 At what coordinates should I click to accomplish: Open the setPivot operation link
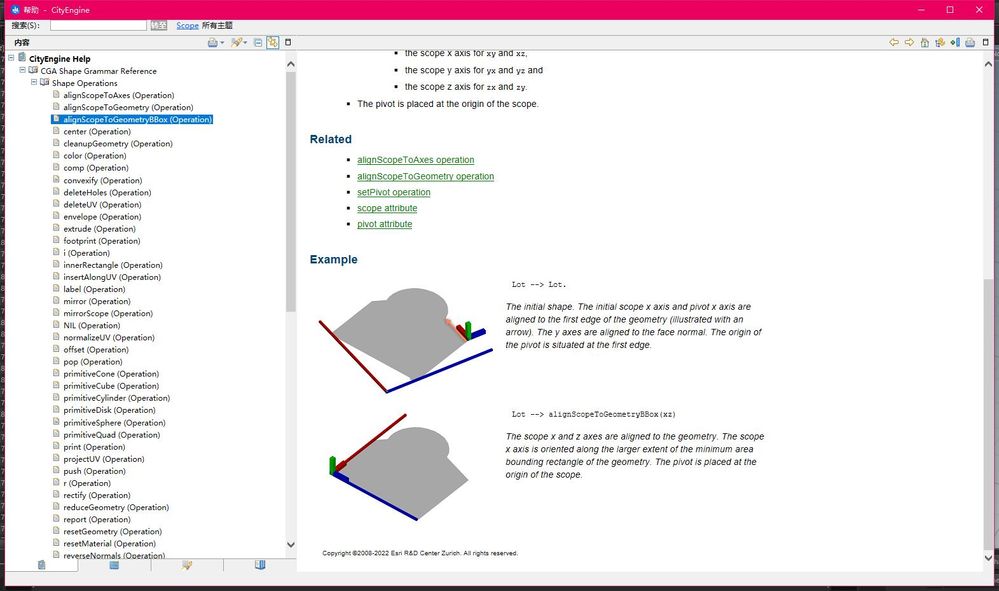coord(394,192)
